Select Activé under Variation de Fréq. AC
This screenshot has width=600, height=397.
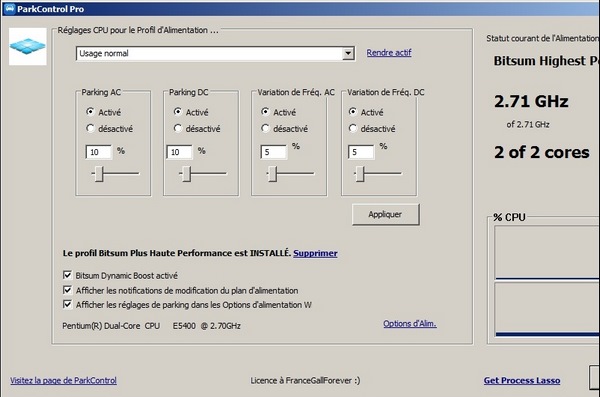point(265,112)
